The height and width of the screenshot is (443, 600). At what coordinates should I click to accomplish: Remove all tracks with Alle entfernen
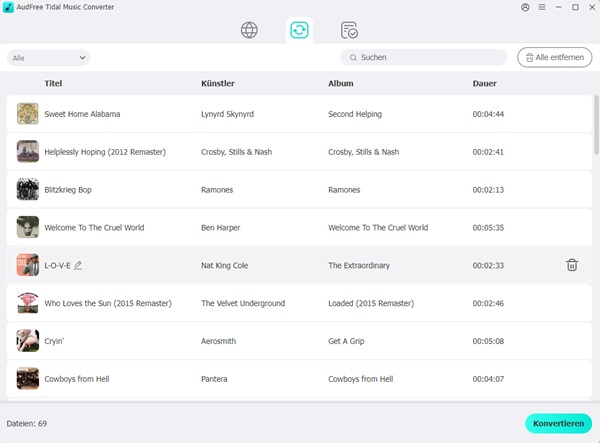point(555,57)
